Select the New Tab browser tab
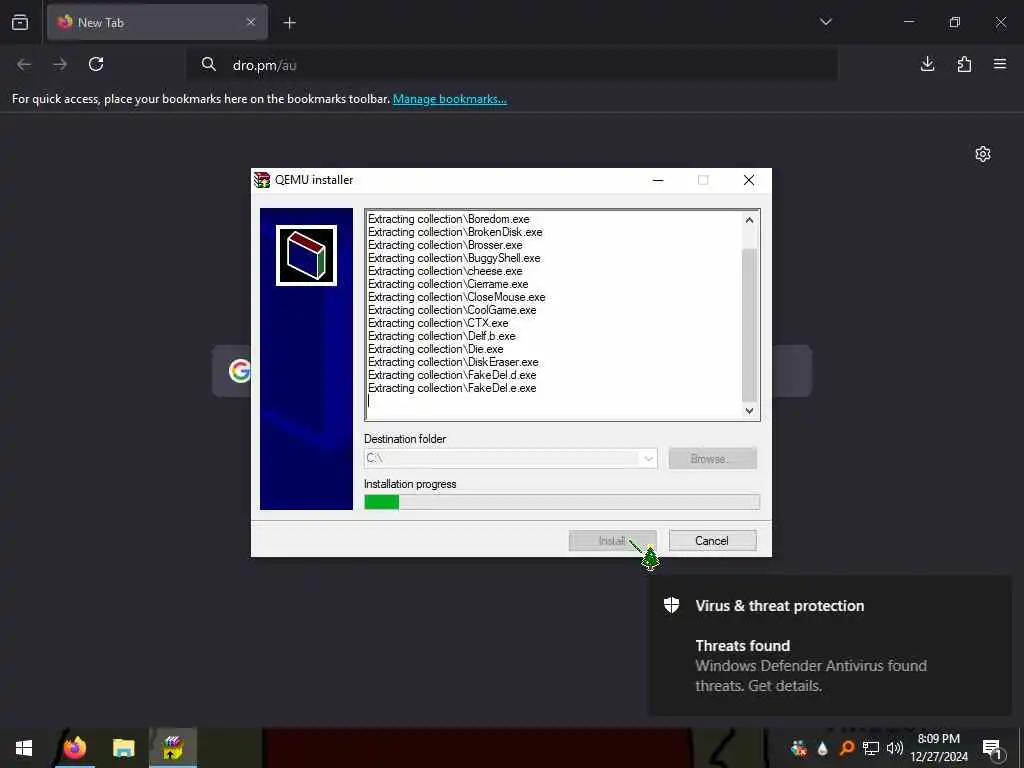This screenshot has width=1024, height=768. tap(157, 22)
